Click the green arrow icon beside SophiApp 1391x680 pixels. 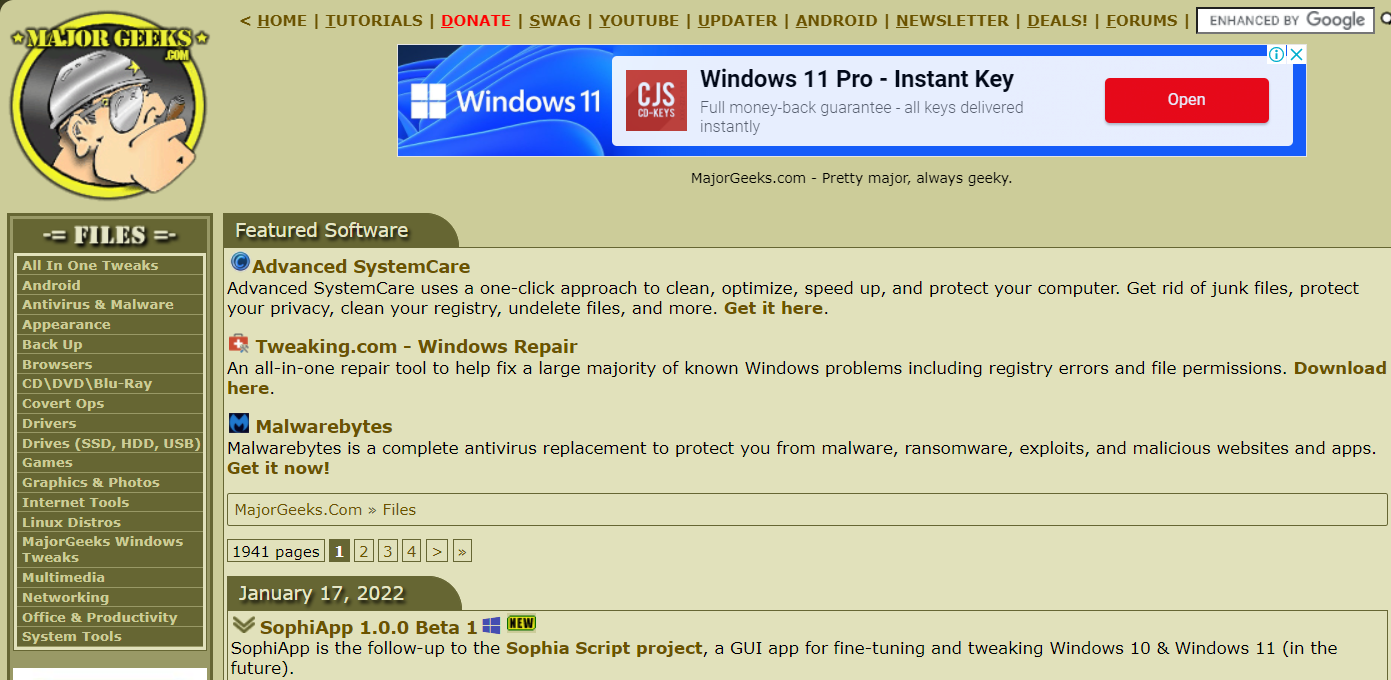point(244,625)
